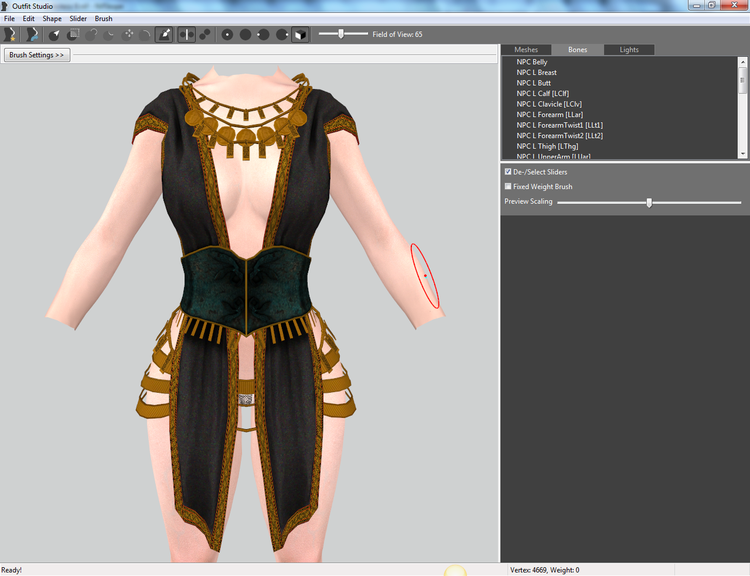750x576 pixels.
Task: Minimize the Outfit Studio window
Action: tap(696, 5)
